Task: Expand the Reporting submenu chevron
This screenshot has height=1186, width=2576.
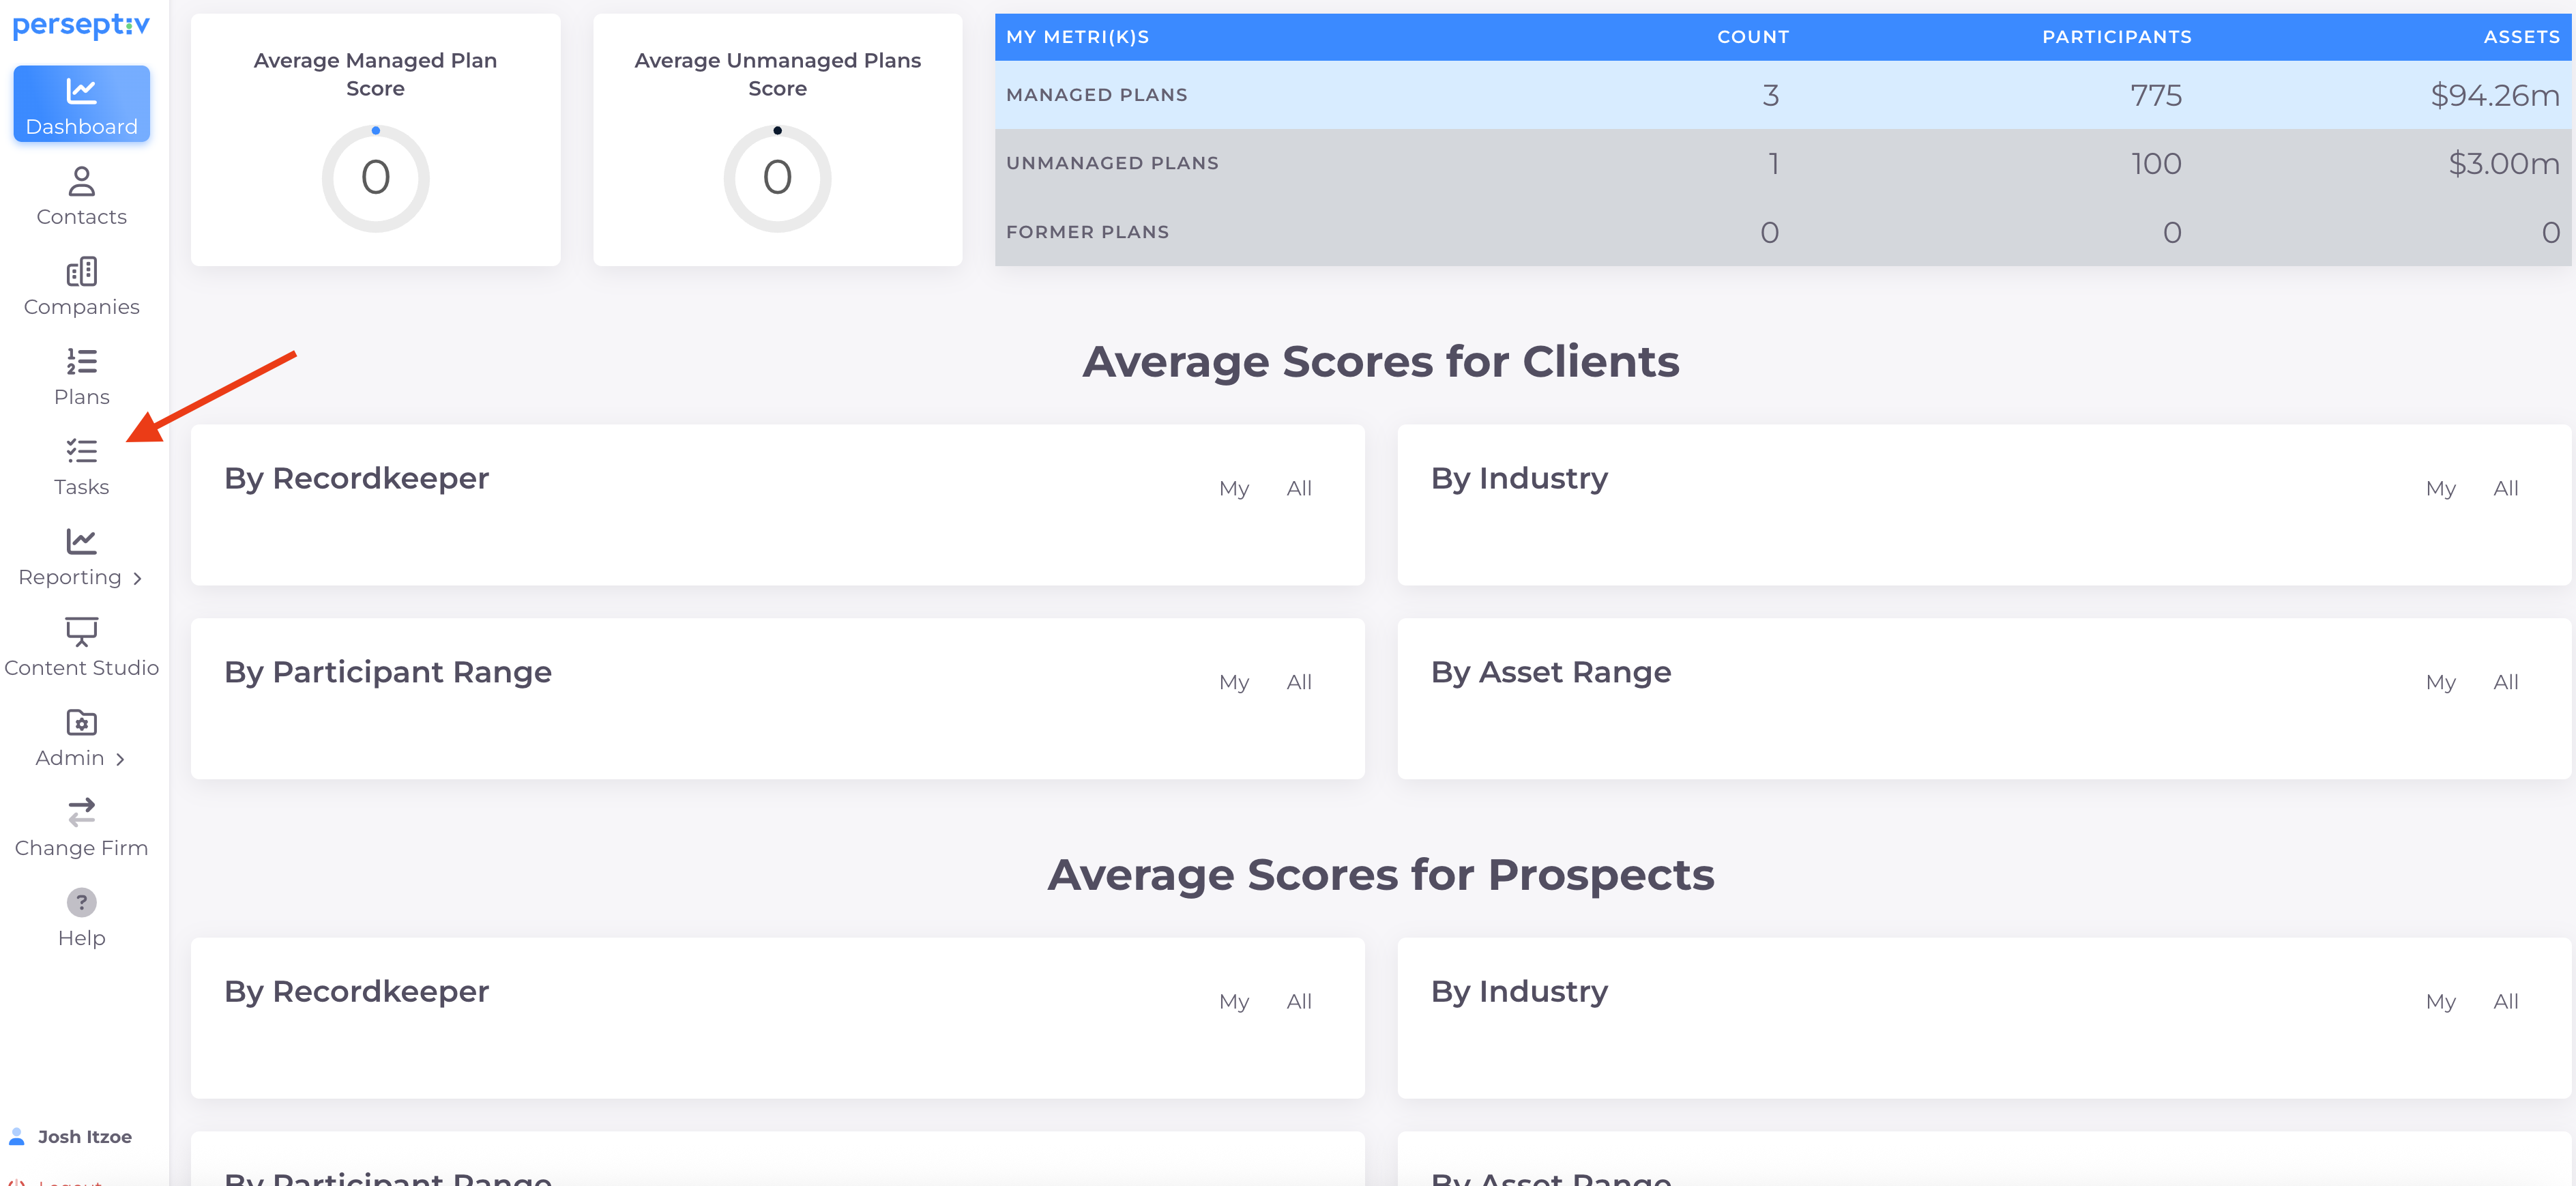Action: point(137,578)
